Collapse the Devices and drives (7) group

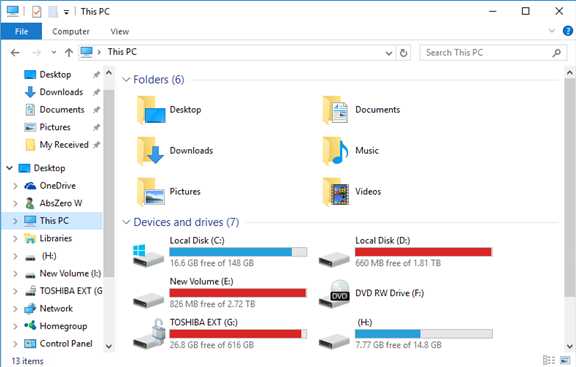[126, 222]
